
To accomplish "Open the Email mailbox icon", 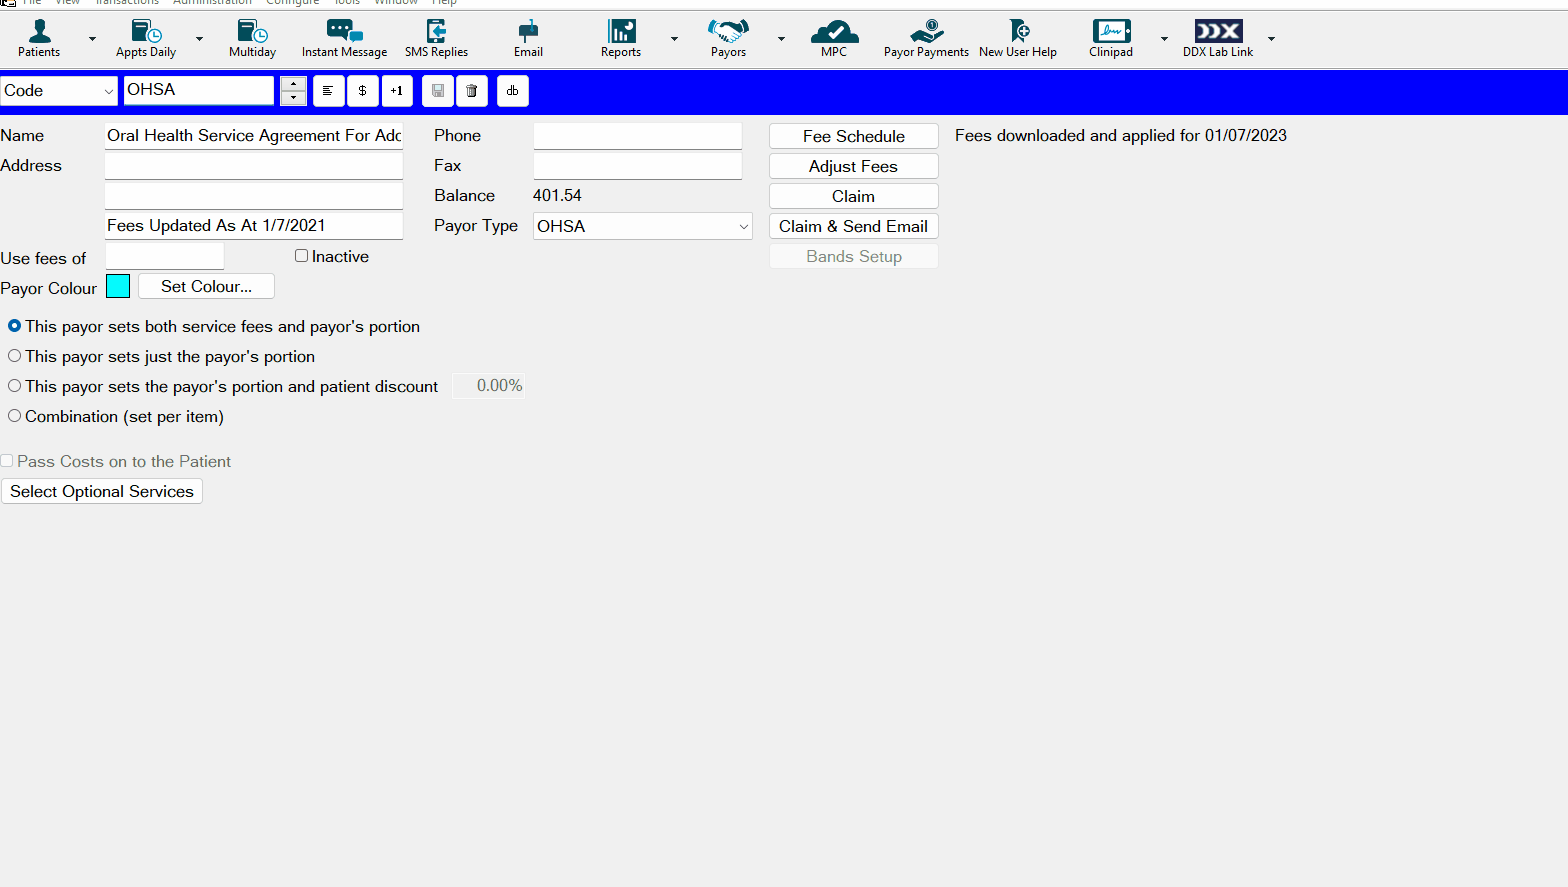I will click(528, 39).
